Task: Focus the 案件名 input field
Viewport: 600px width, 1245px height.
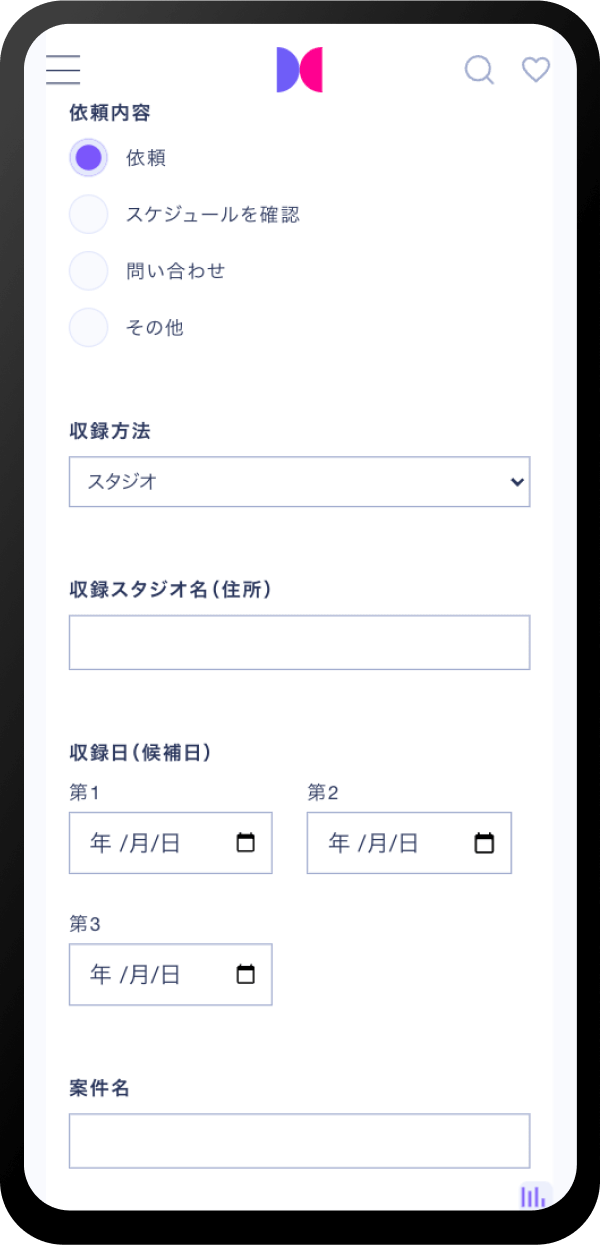Action: click(299, 1141)
